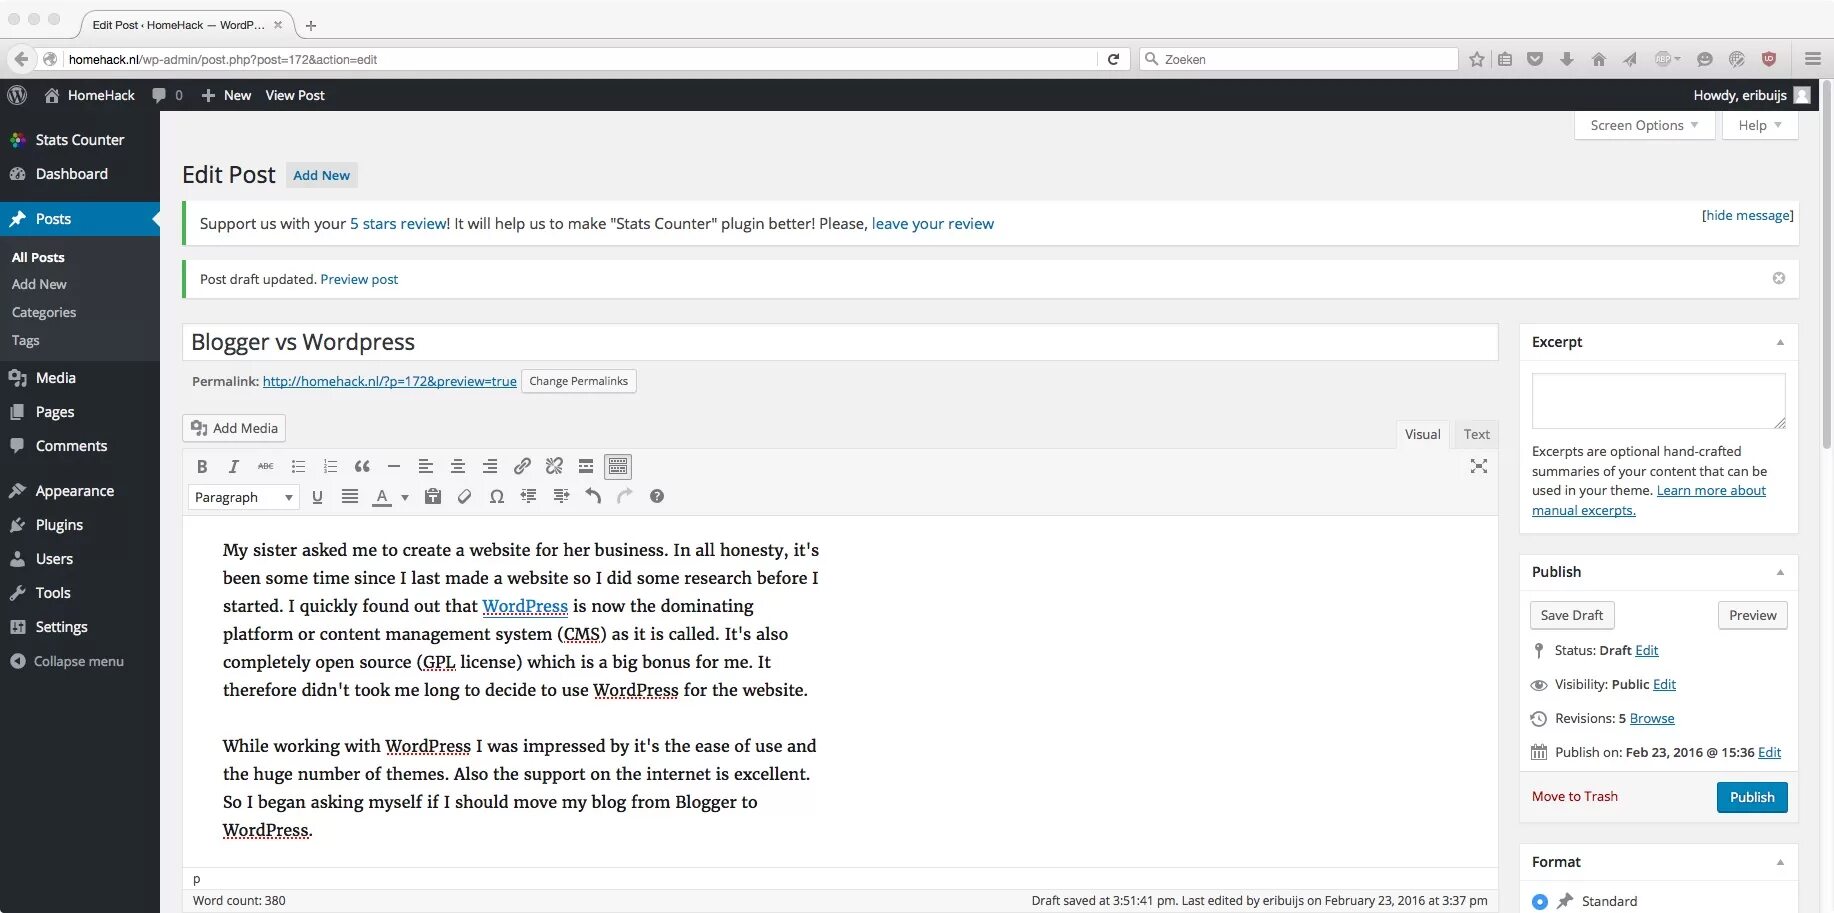Viewport: 1834px width, 913px height.
Task: Click the Paste as text clipboard icon
Action: coord(433,496)
